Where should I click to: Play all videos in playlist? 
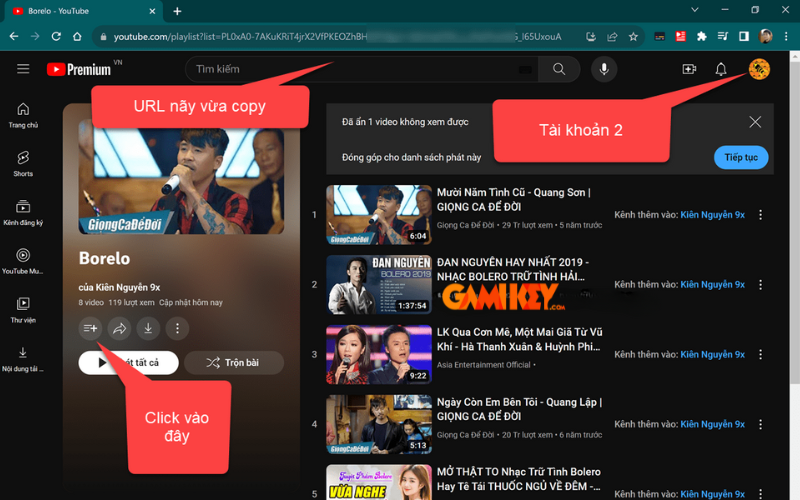tap(129, 363)
